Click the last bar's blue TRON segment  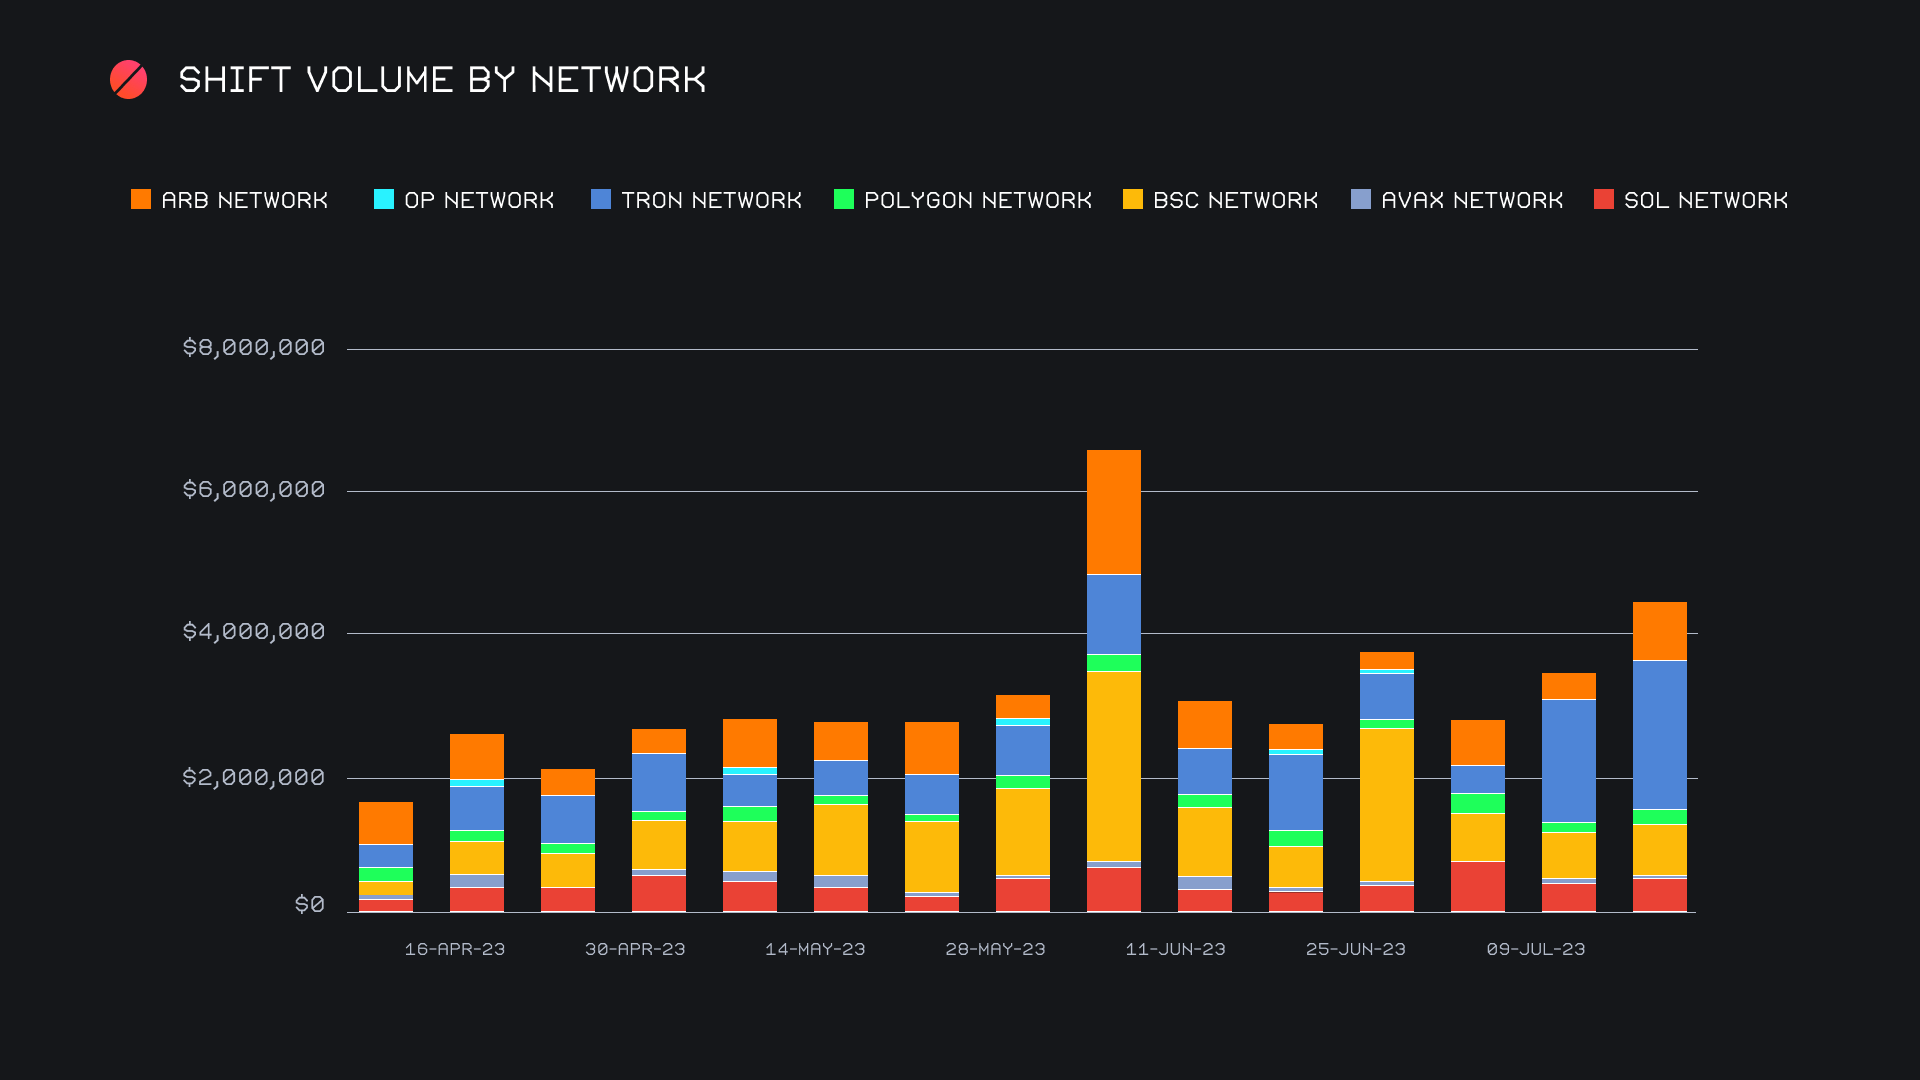[x=1659, y=735]
